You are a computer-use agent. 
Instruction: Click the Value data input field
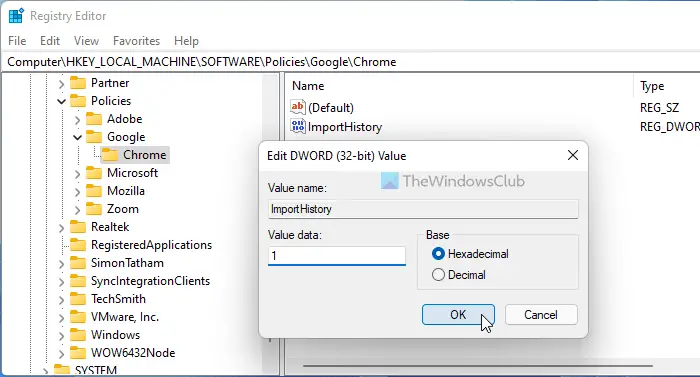[337, 256]
